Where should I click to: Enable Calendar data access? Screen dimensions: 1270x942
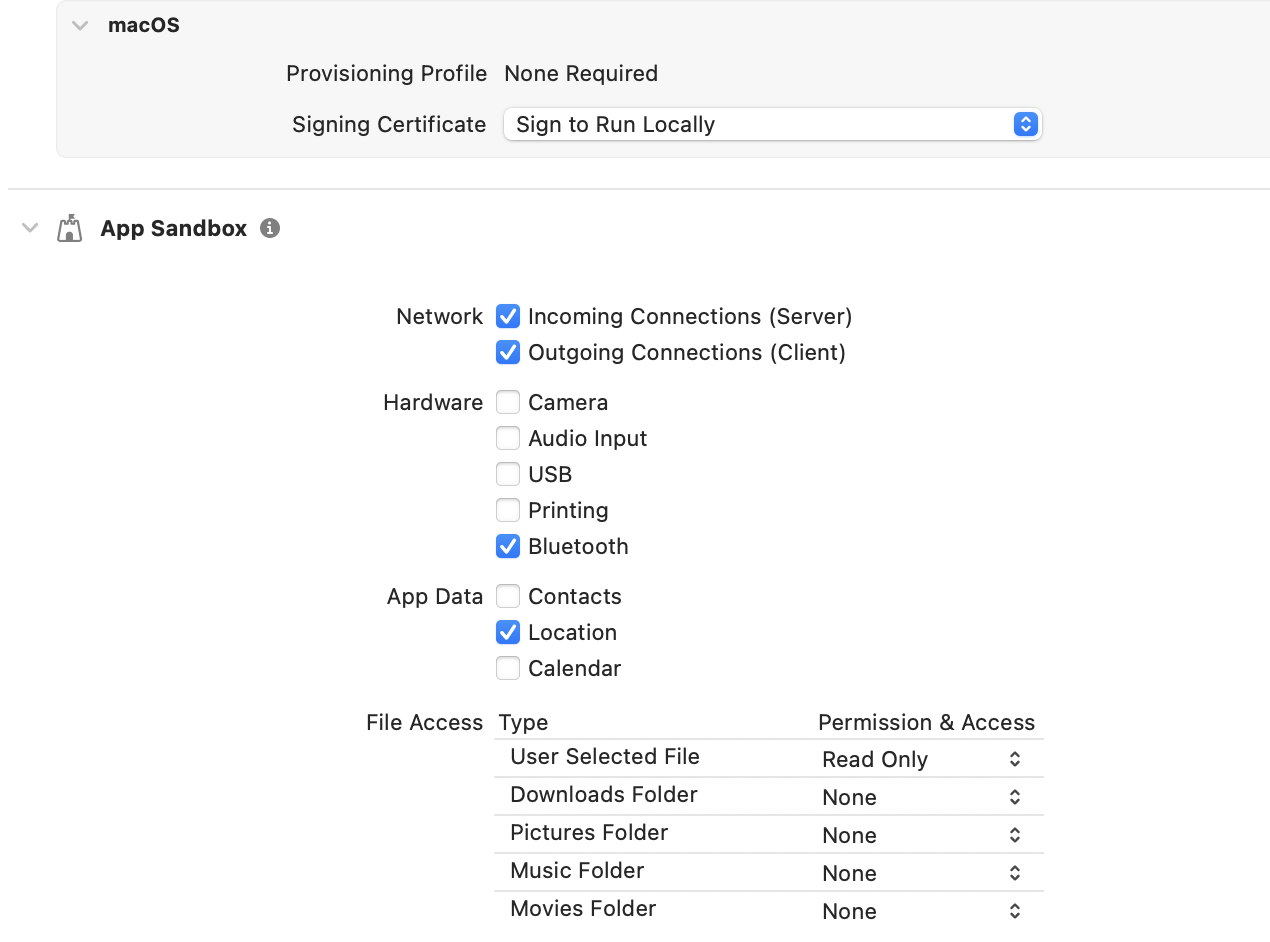[508, 668]
